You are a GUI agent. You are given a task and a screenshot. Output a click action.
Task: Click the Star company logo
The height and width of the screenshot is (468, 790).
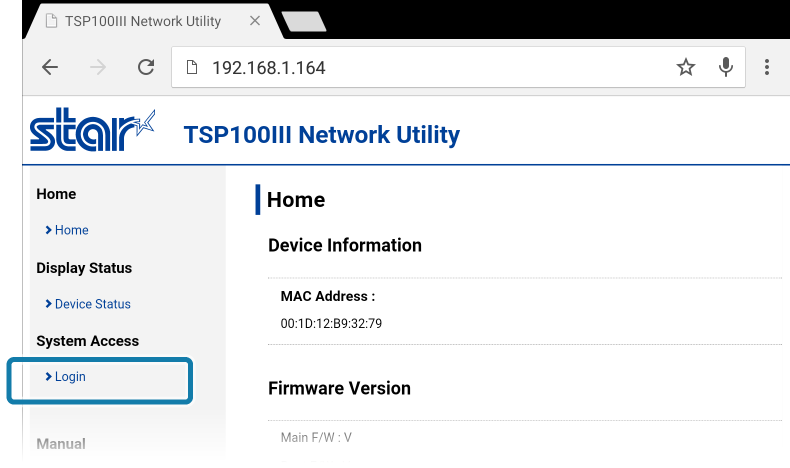coord(92,129)
